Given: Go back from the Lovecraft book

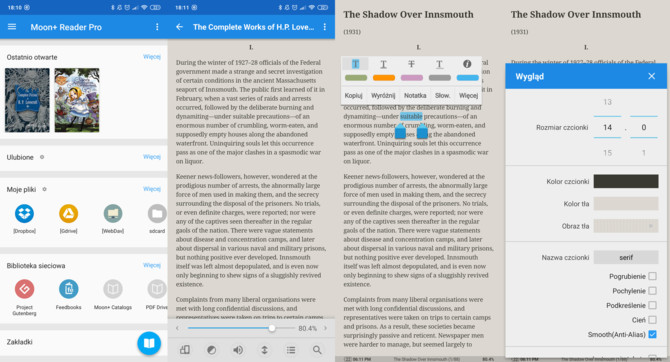Looking at the screenshot, I should [x=179, y=27].
